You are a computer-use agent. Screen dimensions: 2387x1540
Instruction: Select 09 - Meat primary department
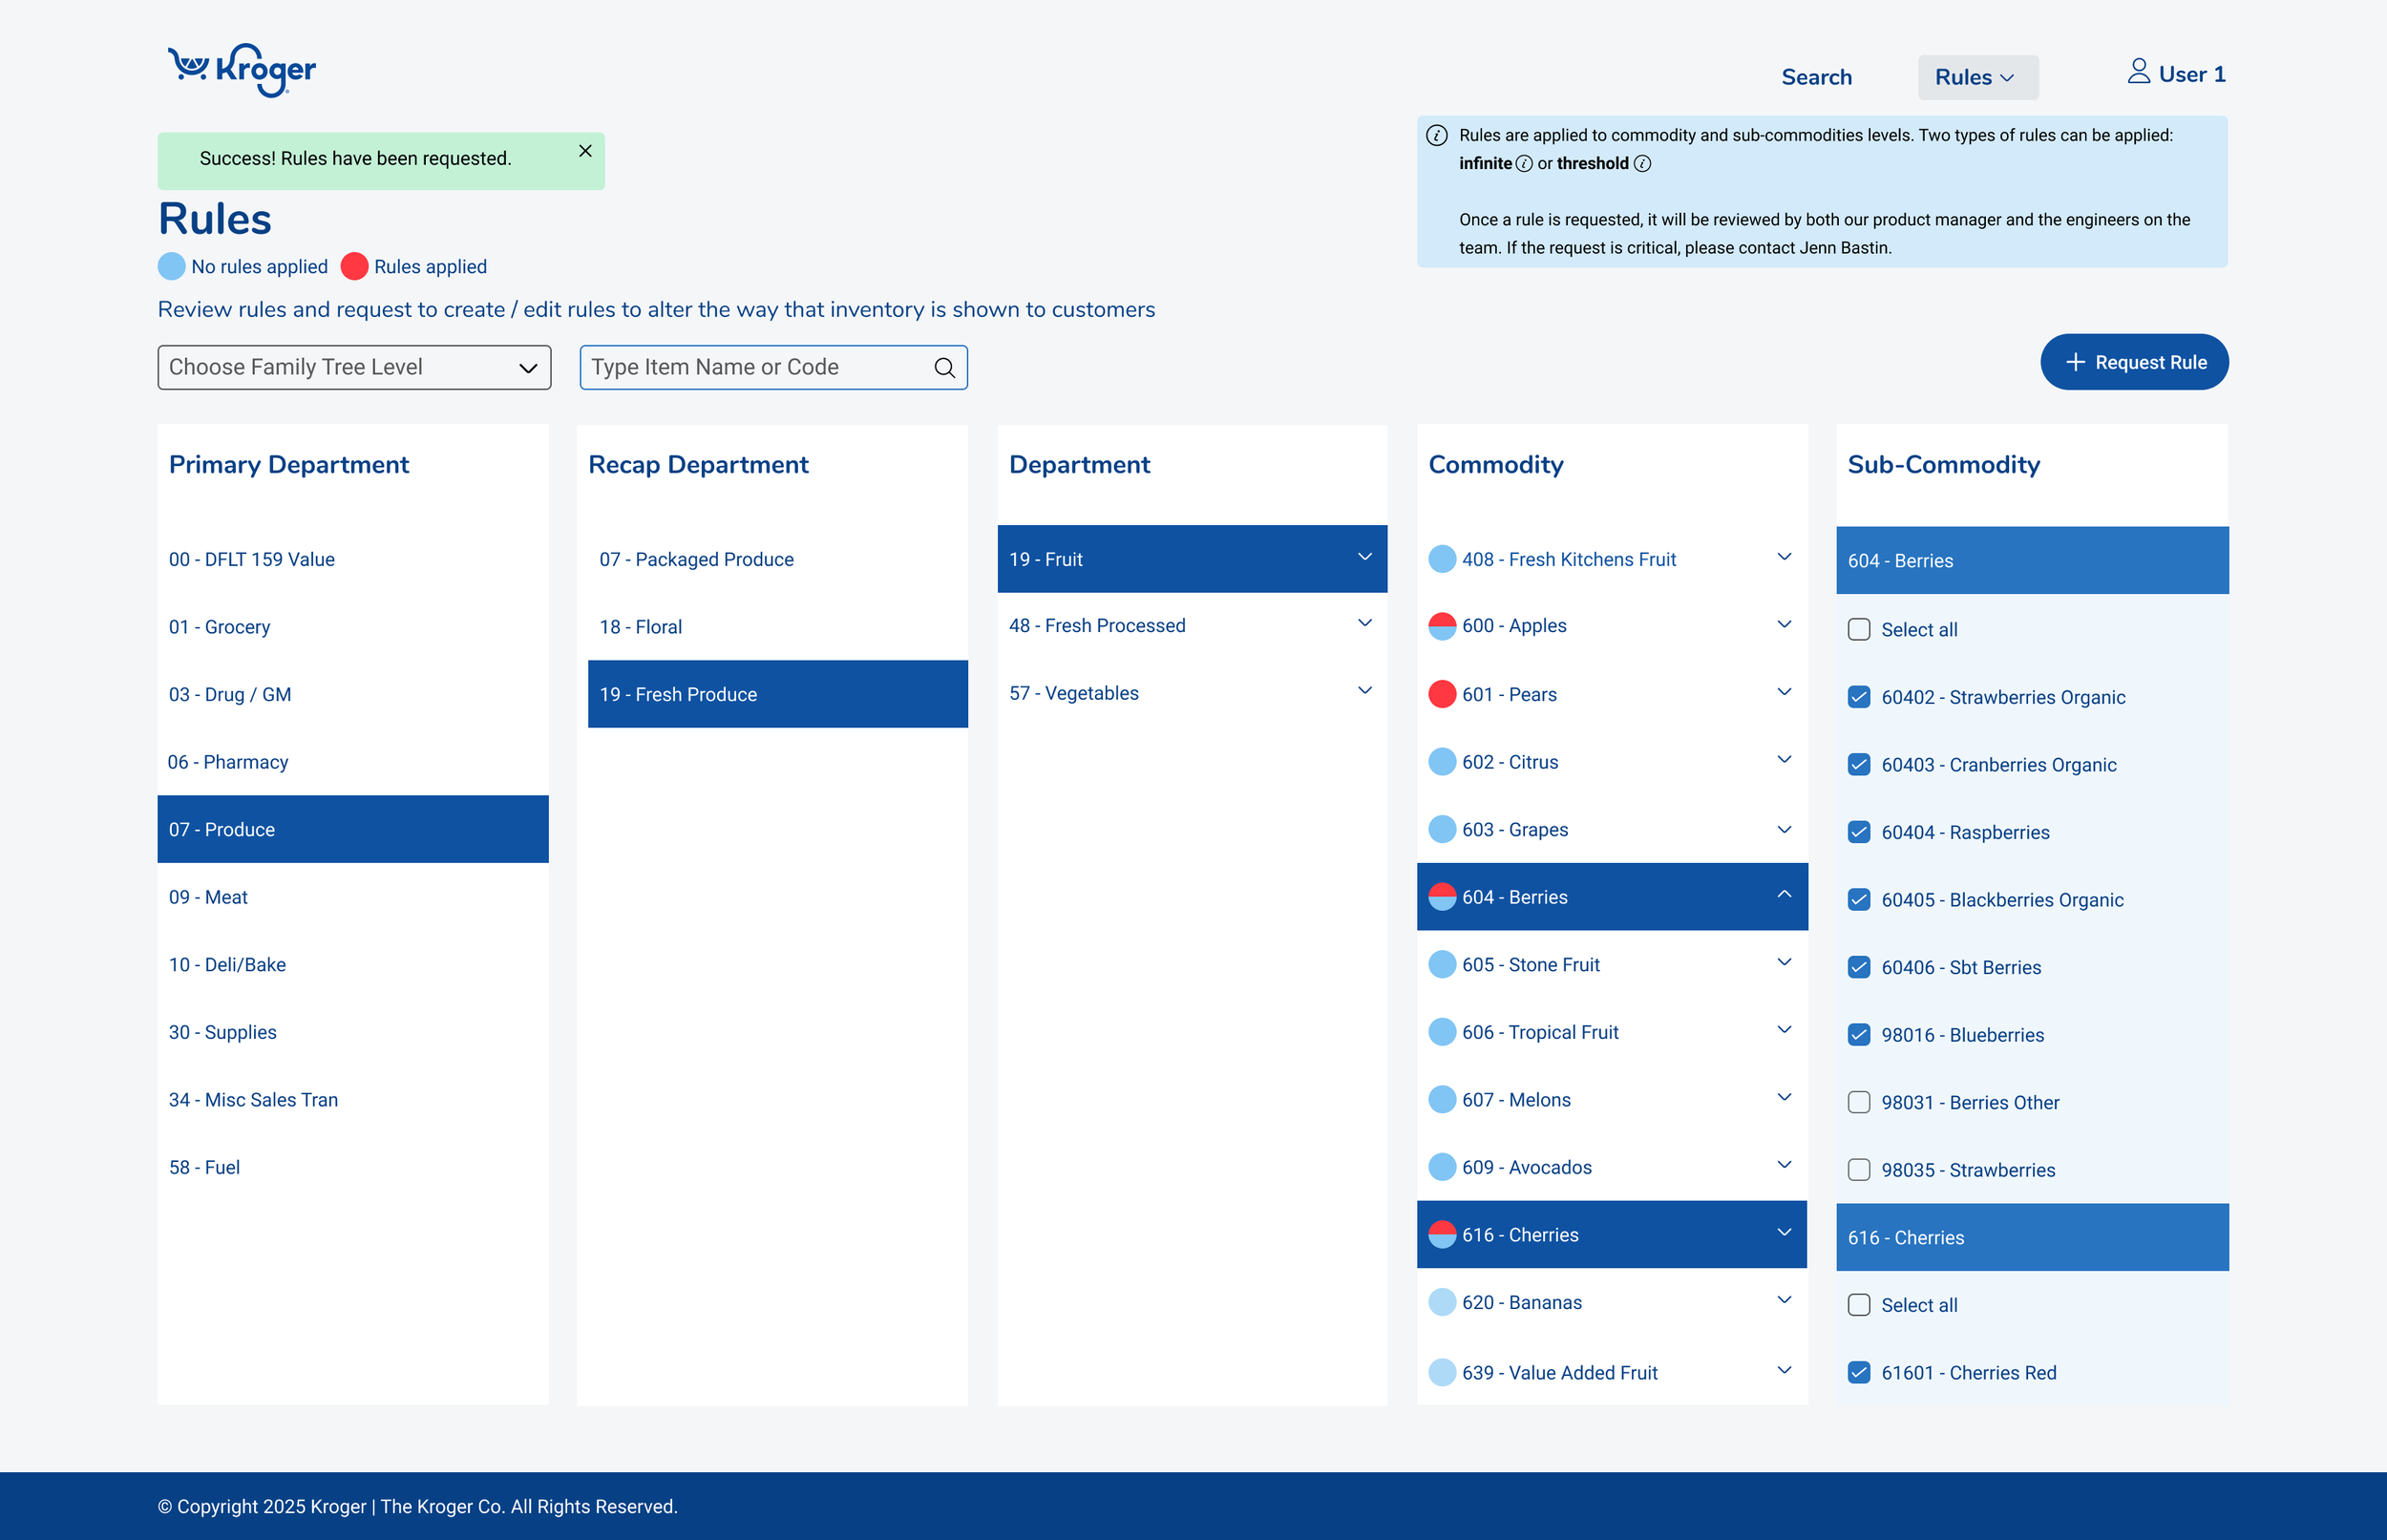tap(209, 897)
